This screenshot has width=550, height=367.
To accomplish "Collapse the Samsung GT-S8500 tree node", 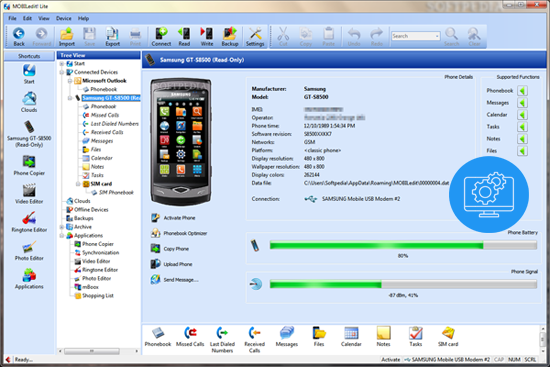I will pyautogui.click(x=70, y=98).
